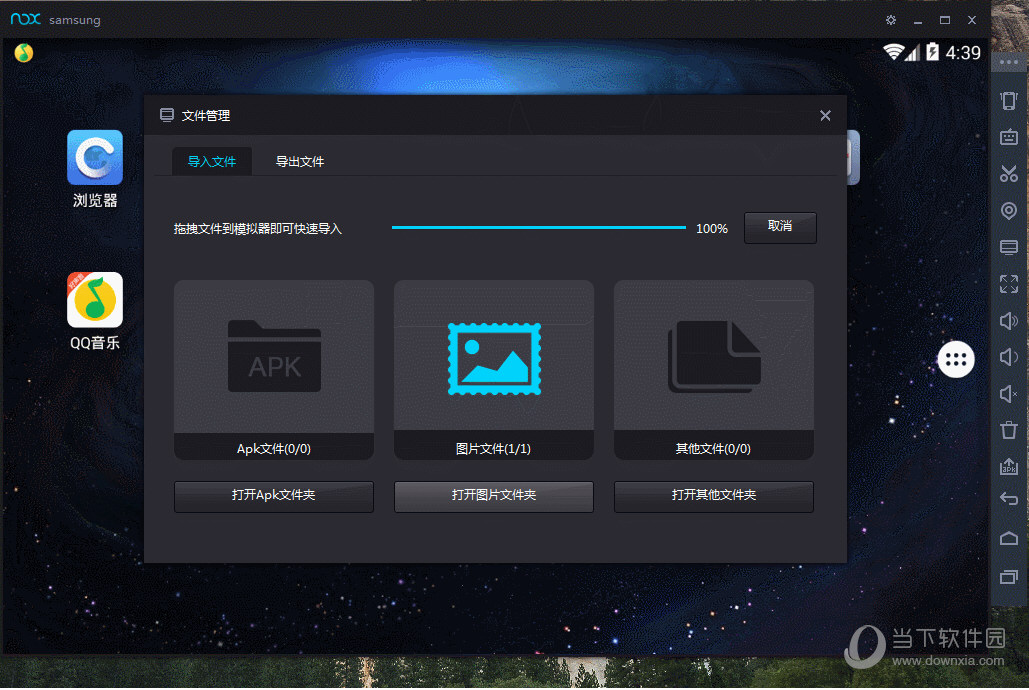Switch to the 导出文件 export tab

coord(298,160)
